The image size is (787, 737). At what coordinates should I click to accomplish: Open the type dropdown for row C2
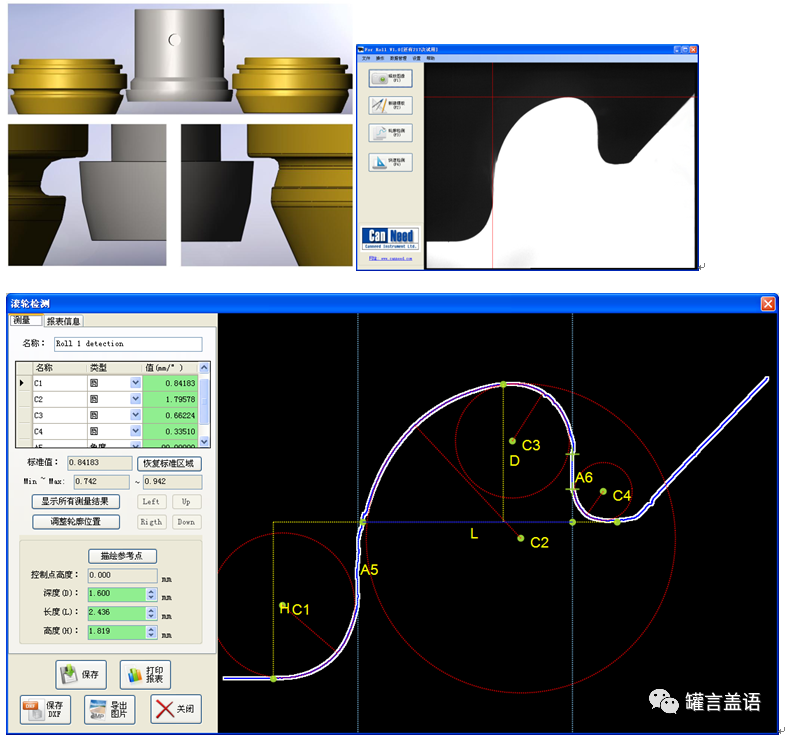coord(136,399)
